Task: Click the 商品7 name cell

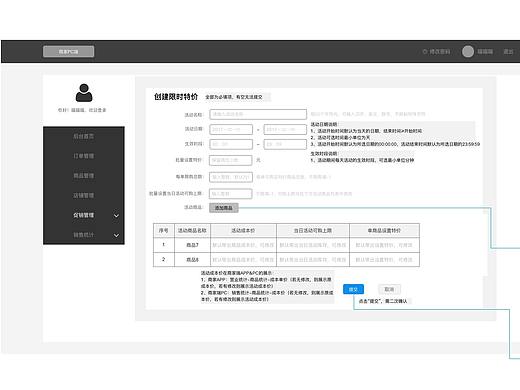Action: [x=192, y=245]
